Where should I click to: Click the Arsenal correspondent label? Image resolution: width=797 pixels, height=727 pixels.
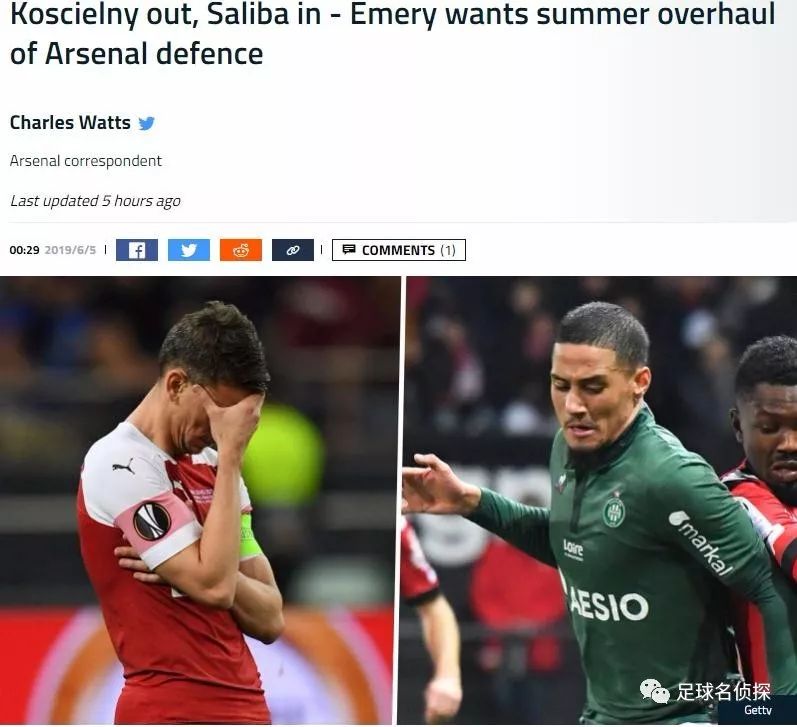click(85, 161)
